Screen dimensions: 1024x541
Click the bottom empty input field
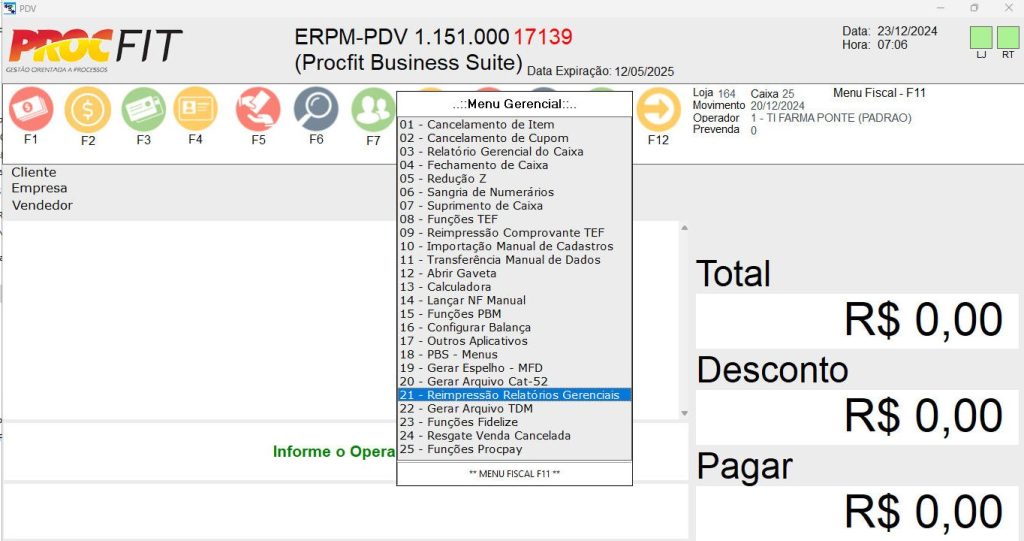coord(345,510)
